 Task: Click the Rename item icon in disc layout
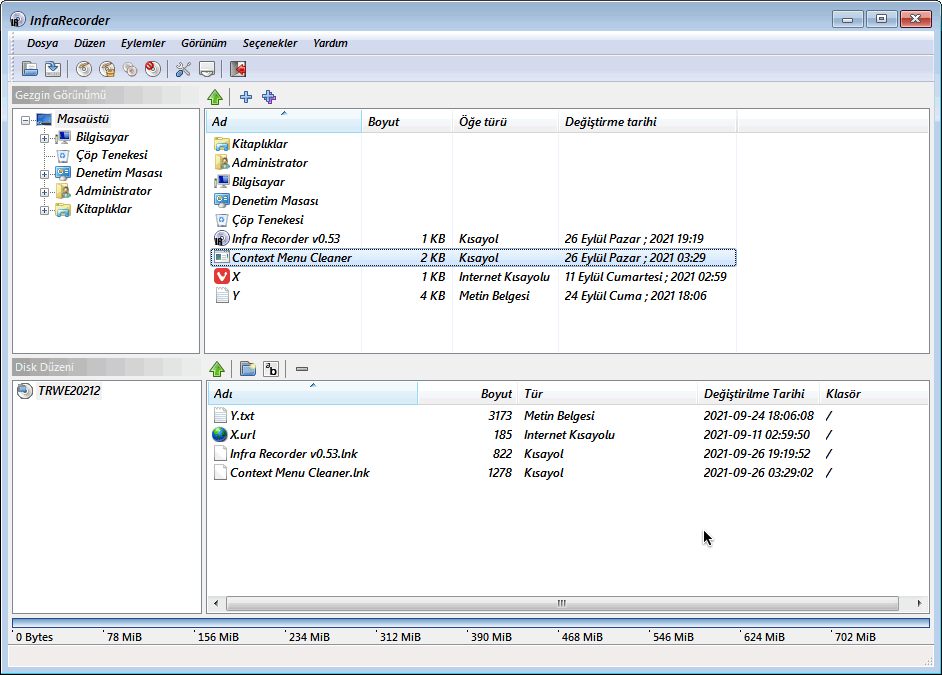click(x=271, y=369)
